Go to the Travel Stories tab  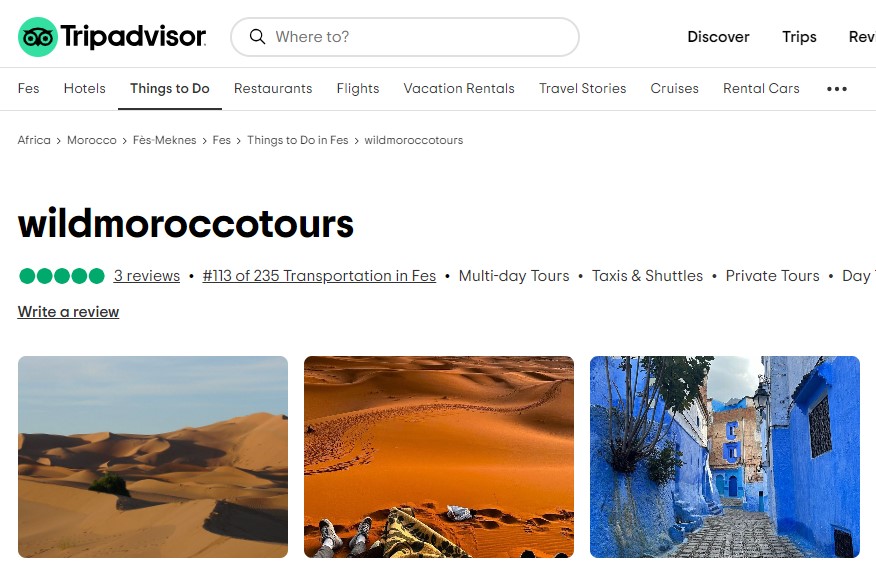[x=582, y=88]
